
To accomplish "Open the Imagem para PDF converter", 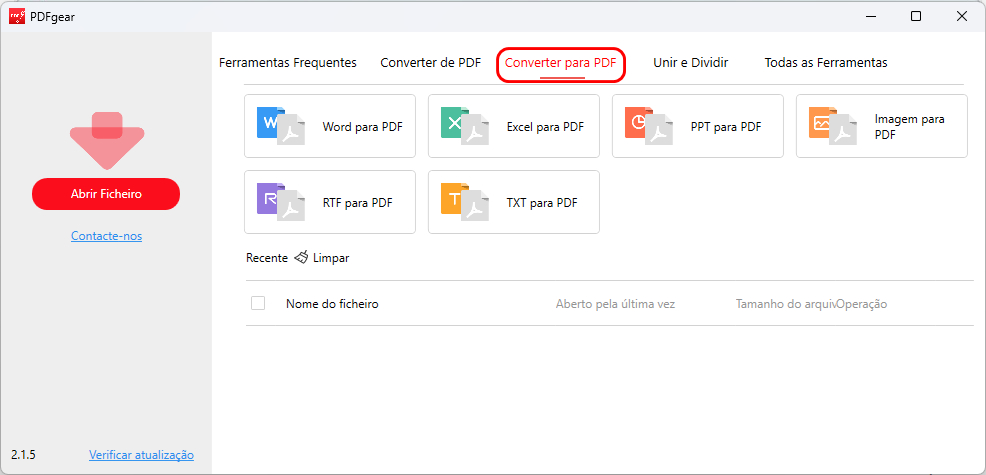I will pos(882,126).
